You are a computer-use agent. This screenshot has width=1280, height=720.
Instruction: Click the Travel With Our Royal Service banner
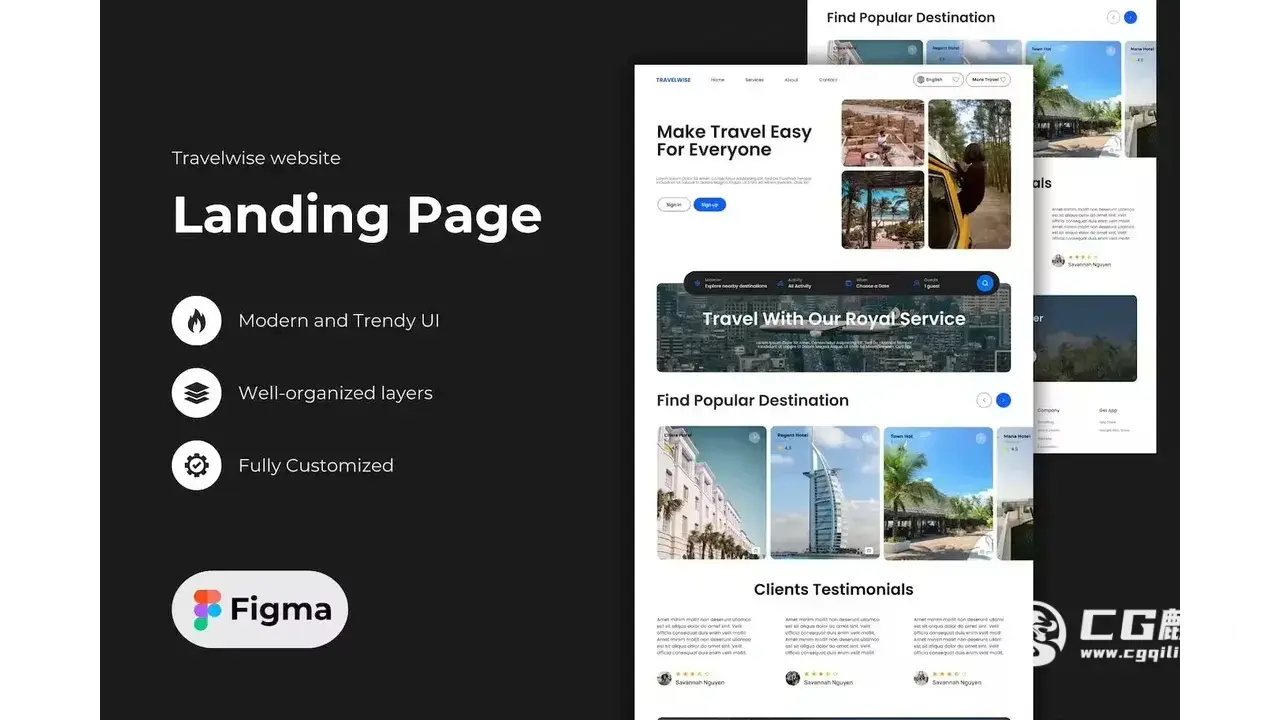pos(834,328)
